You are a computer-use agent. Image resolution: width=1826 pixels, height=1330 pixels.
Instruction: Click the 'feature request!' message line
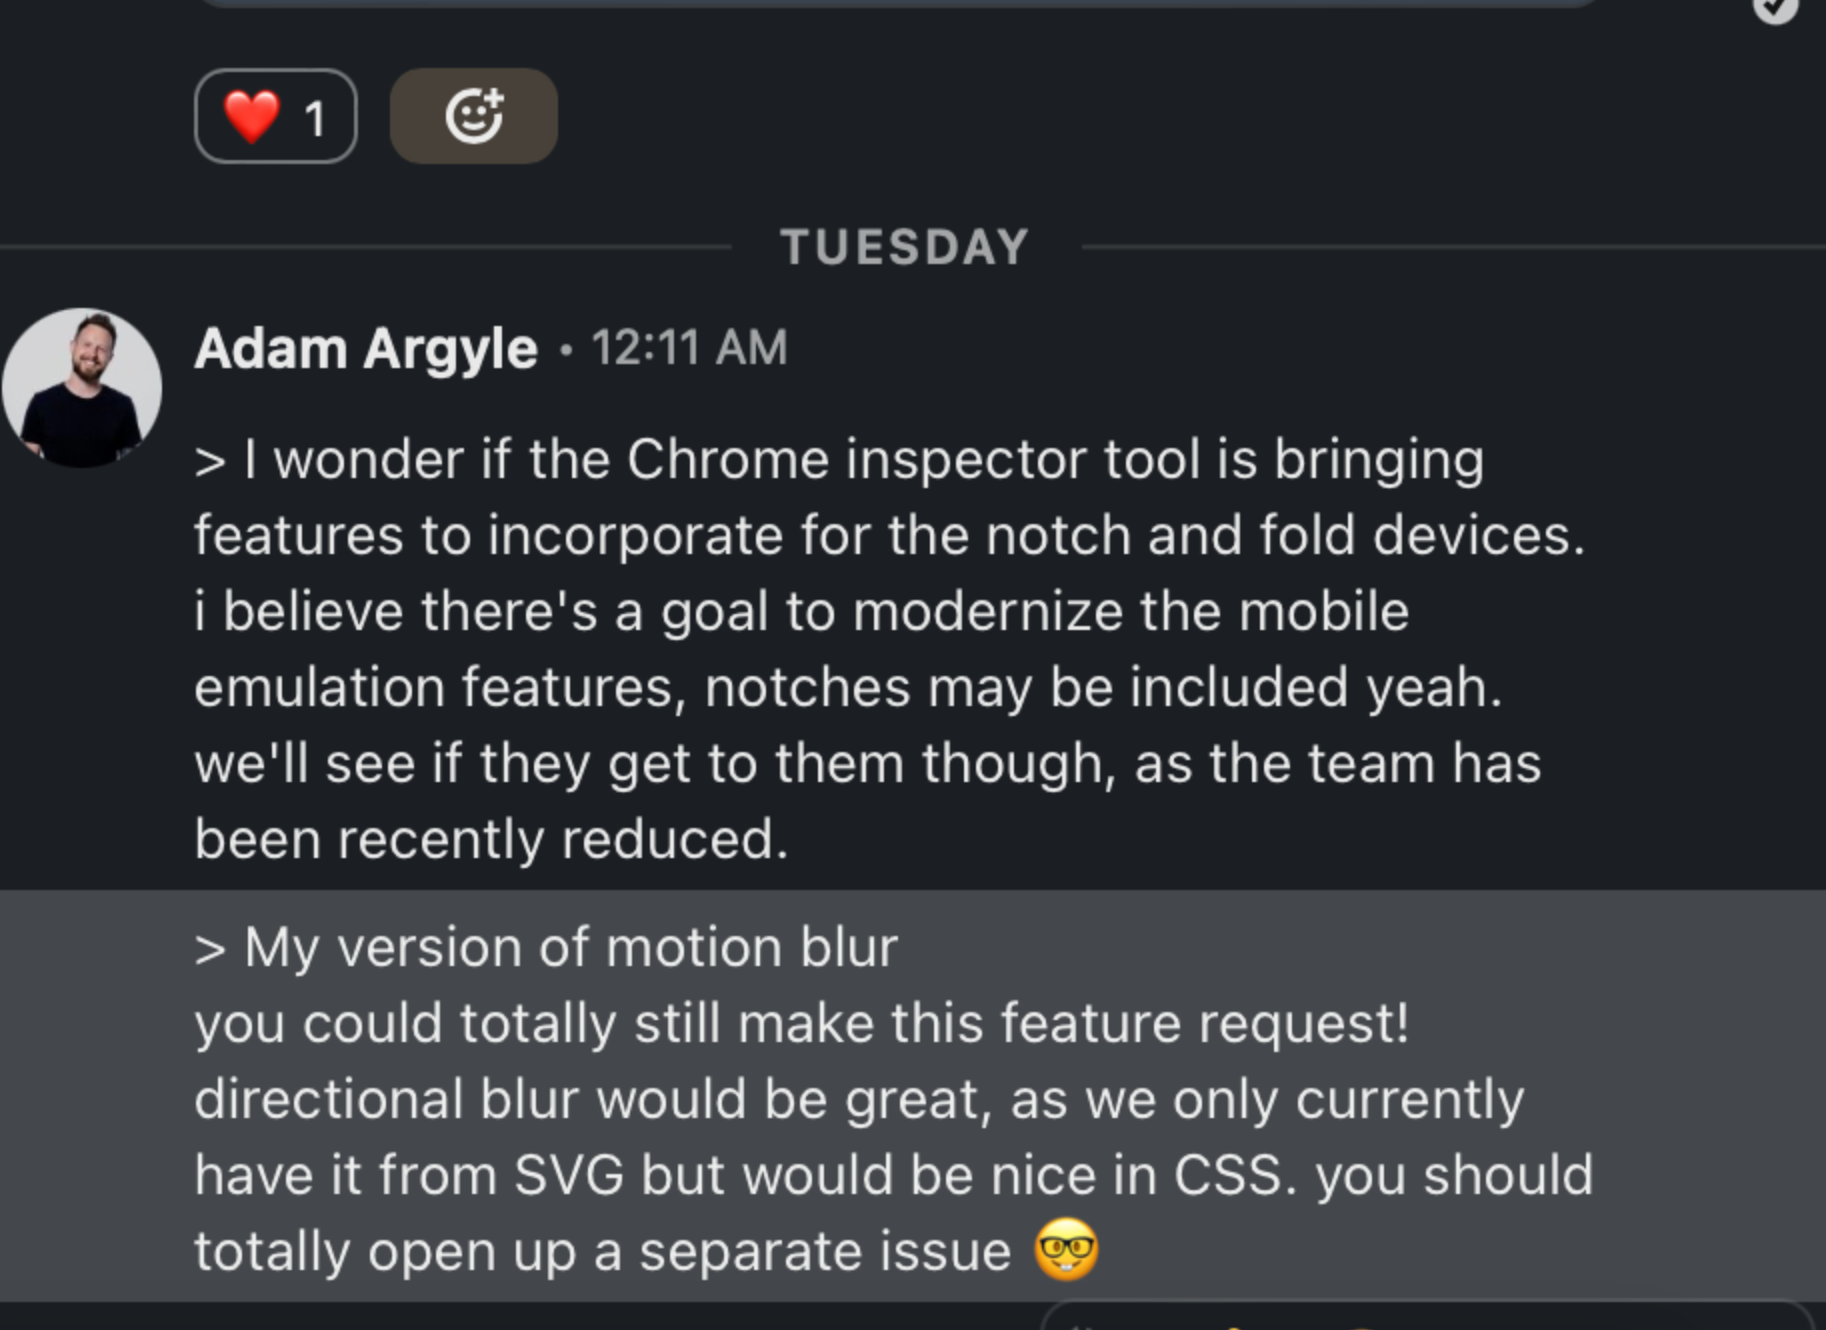pyautogui.click(x=801, y=1023)
